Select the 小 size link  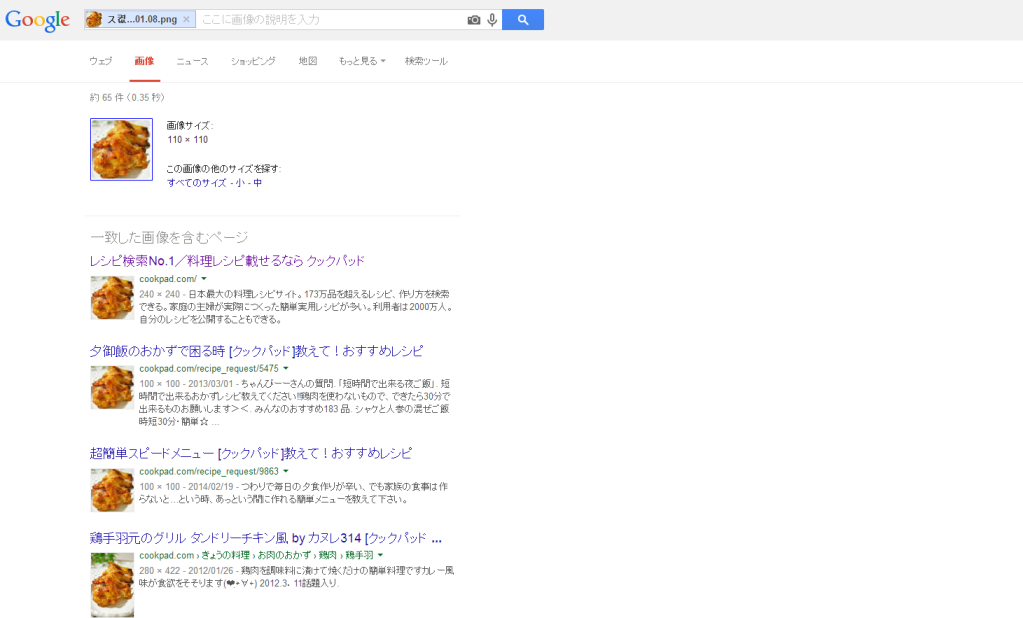click(x=240, y=183)
